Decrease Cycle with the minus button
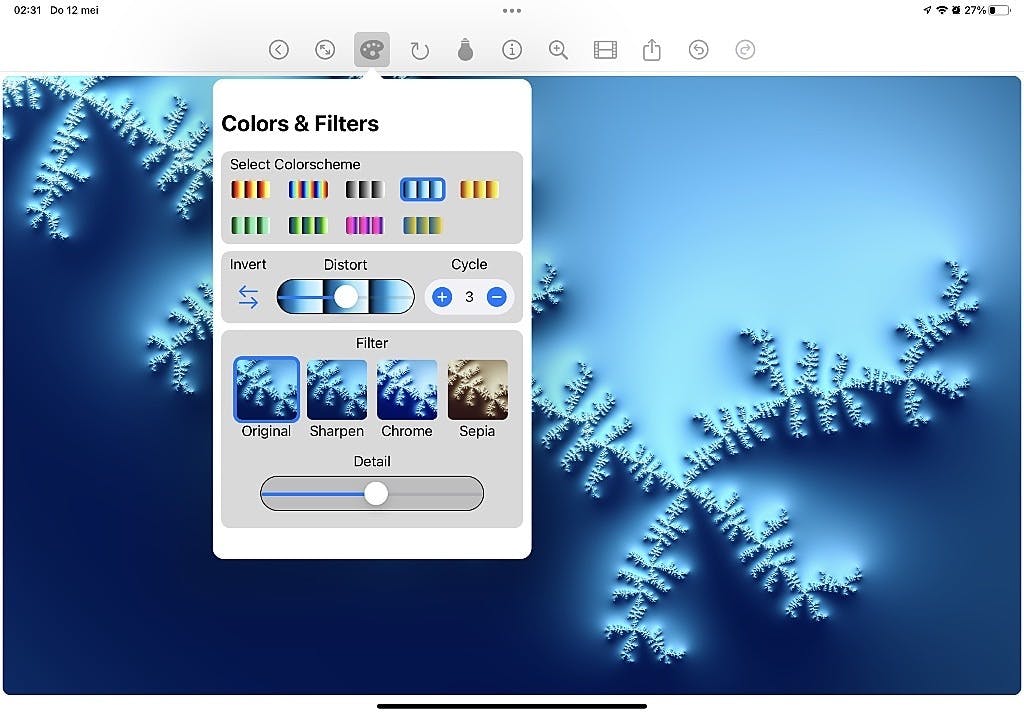The height and width of the screenshot is (715, 1024). pos(496,297)
